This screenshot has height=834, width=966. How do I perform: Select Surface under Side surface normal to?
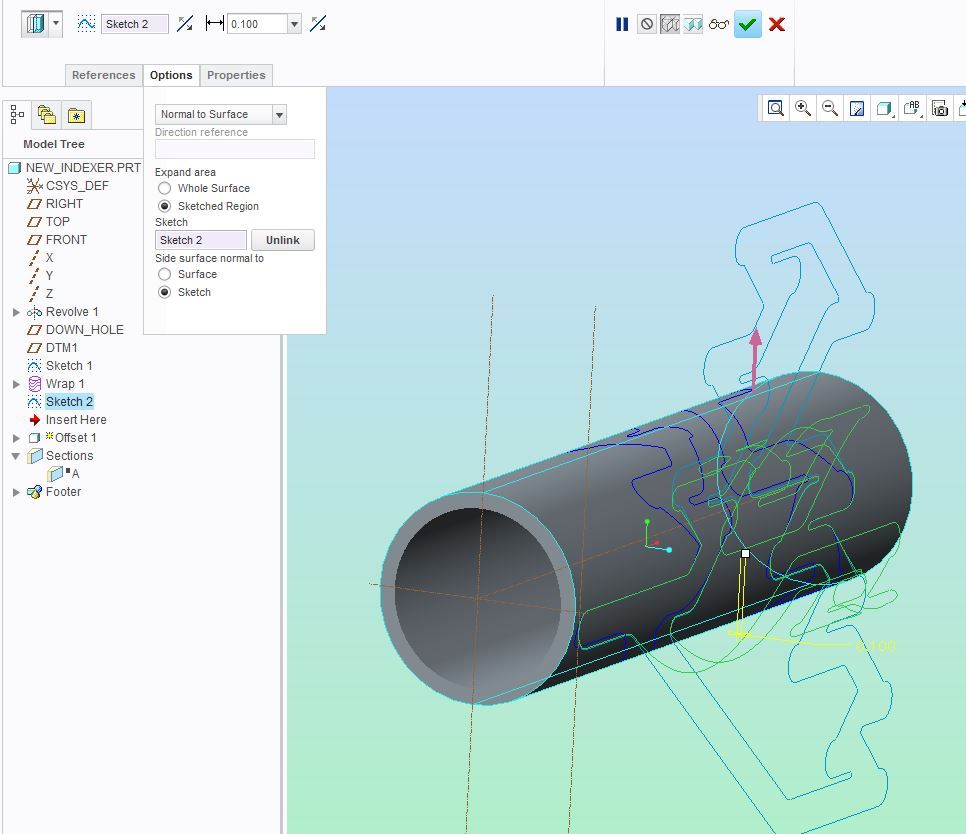tap(165, 274)
